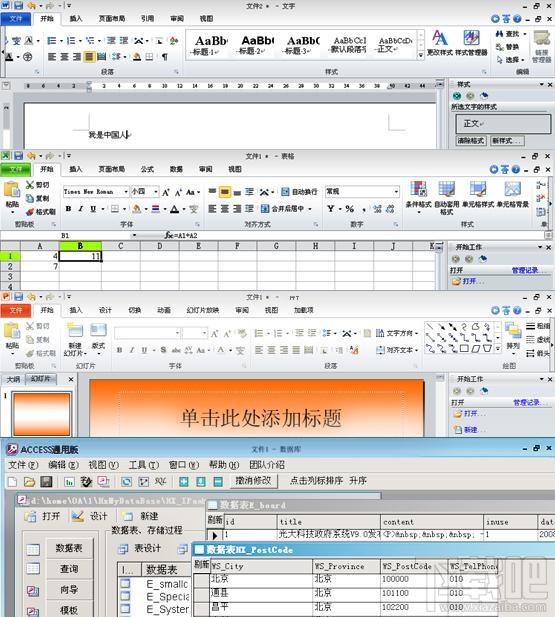The height and width of the screenshot is (617, 555).
Task: Select slide 1 thumbnail in presentation
Action: tap(42, 414)
